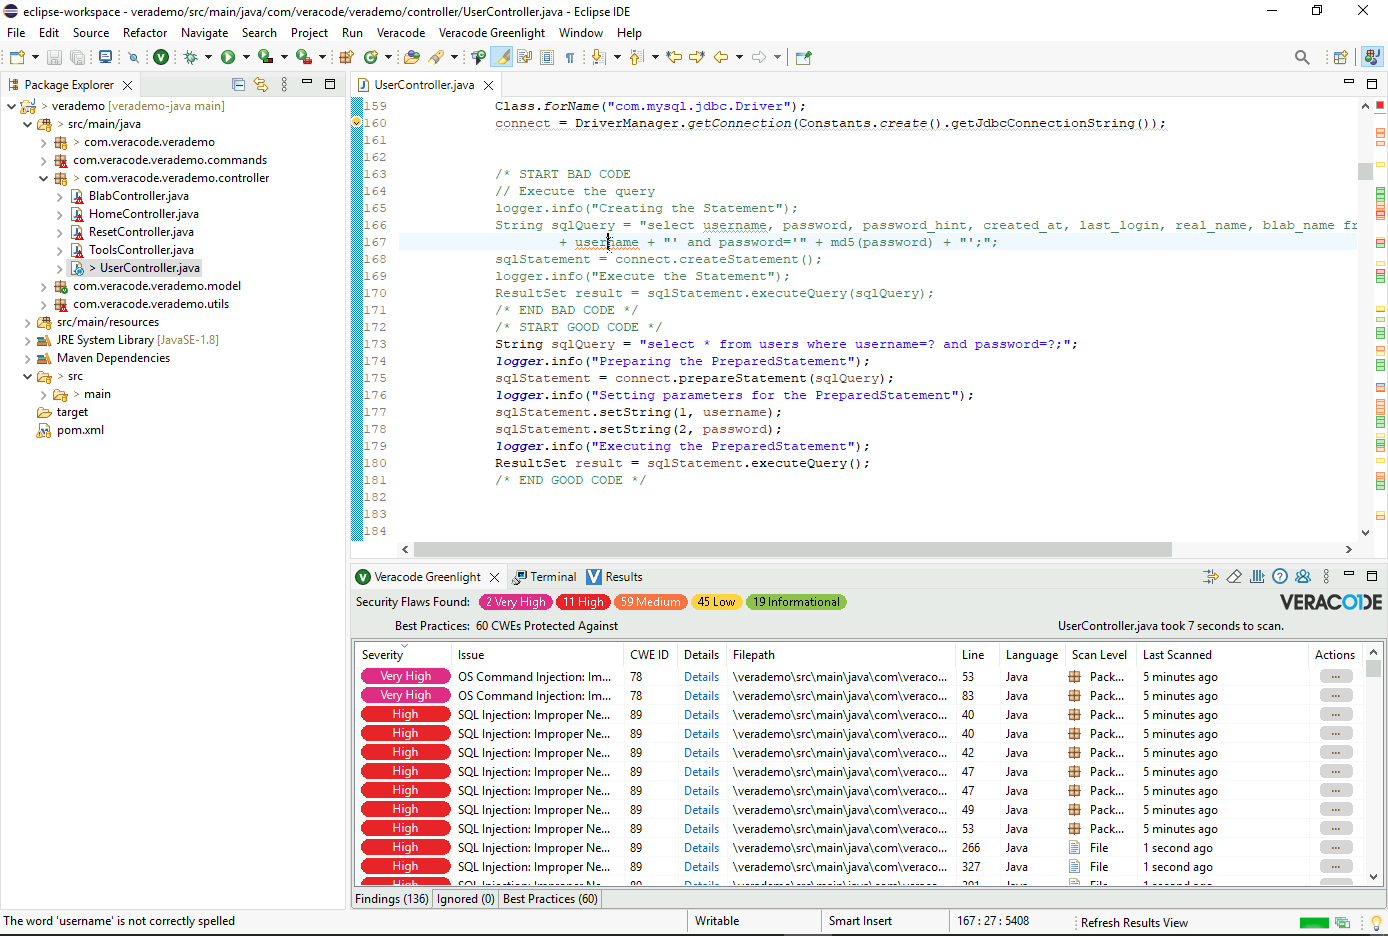This screenshot has width=1388, height=936.
Task: Click the Debug bug icon
Action: (x=190, y=57)
